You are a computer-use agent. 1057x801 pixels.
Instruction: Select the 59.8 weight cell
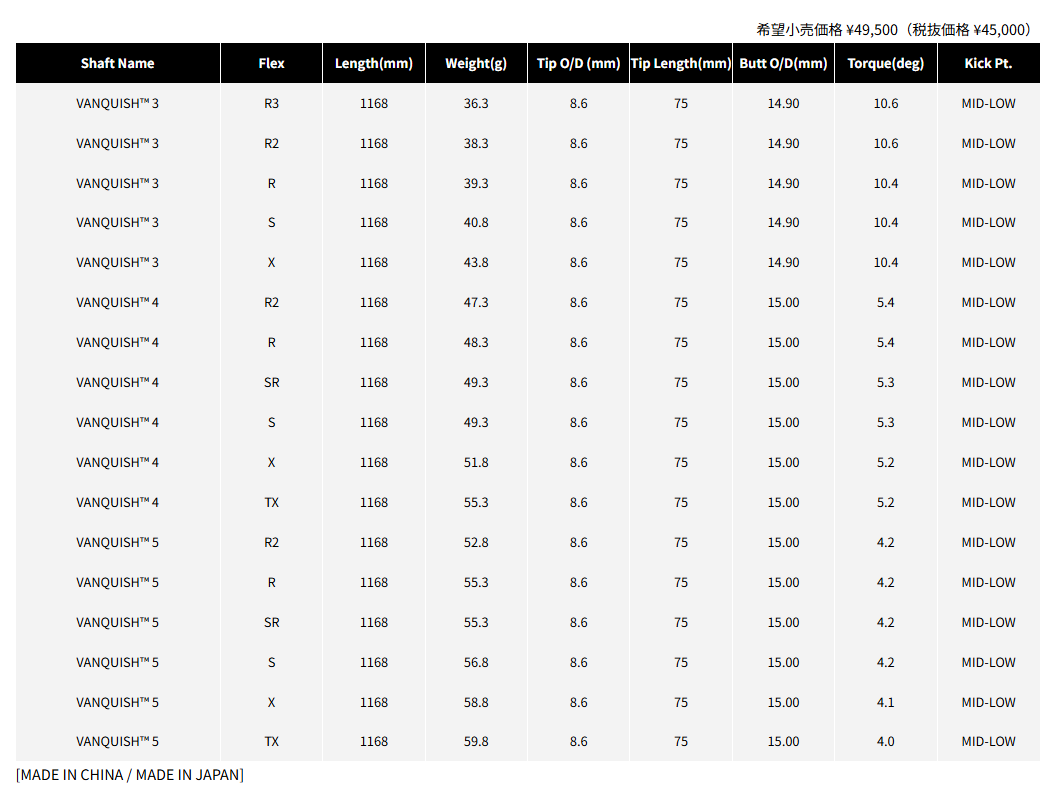point(476,742)
